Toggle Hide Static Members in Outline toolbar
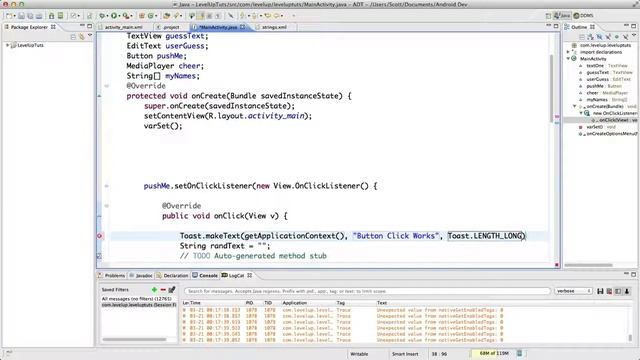 click(x=608, y=37)
